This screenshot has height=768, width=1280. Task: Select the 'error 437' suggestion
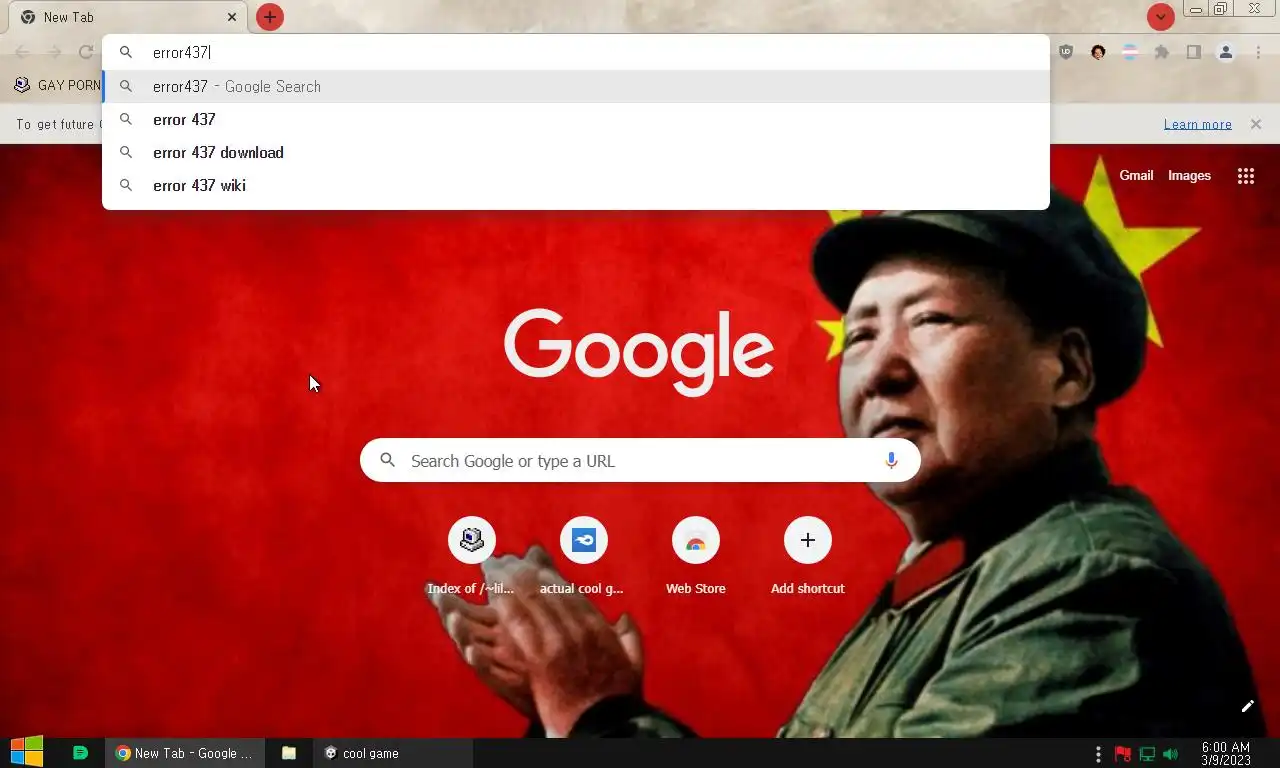point(576,119)
